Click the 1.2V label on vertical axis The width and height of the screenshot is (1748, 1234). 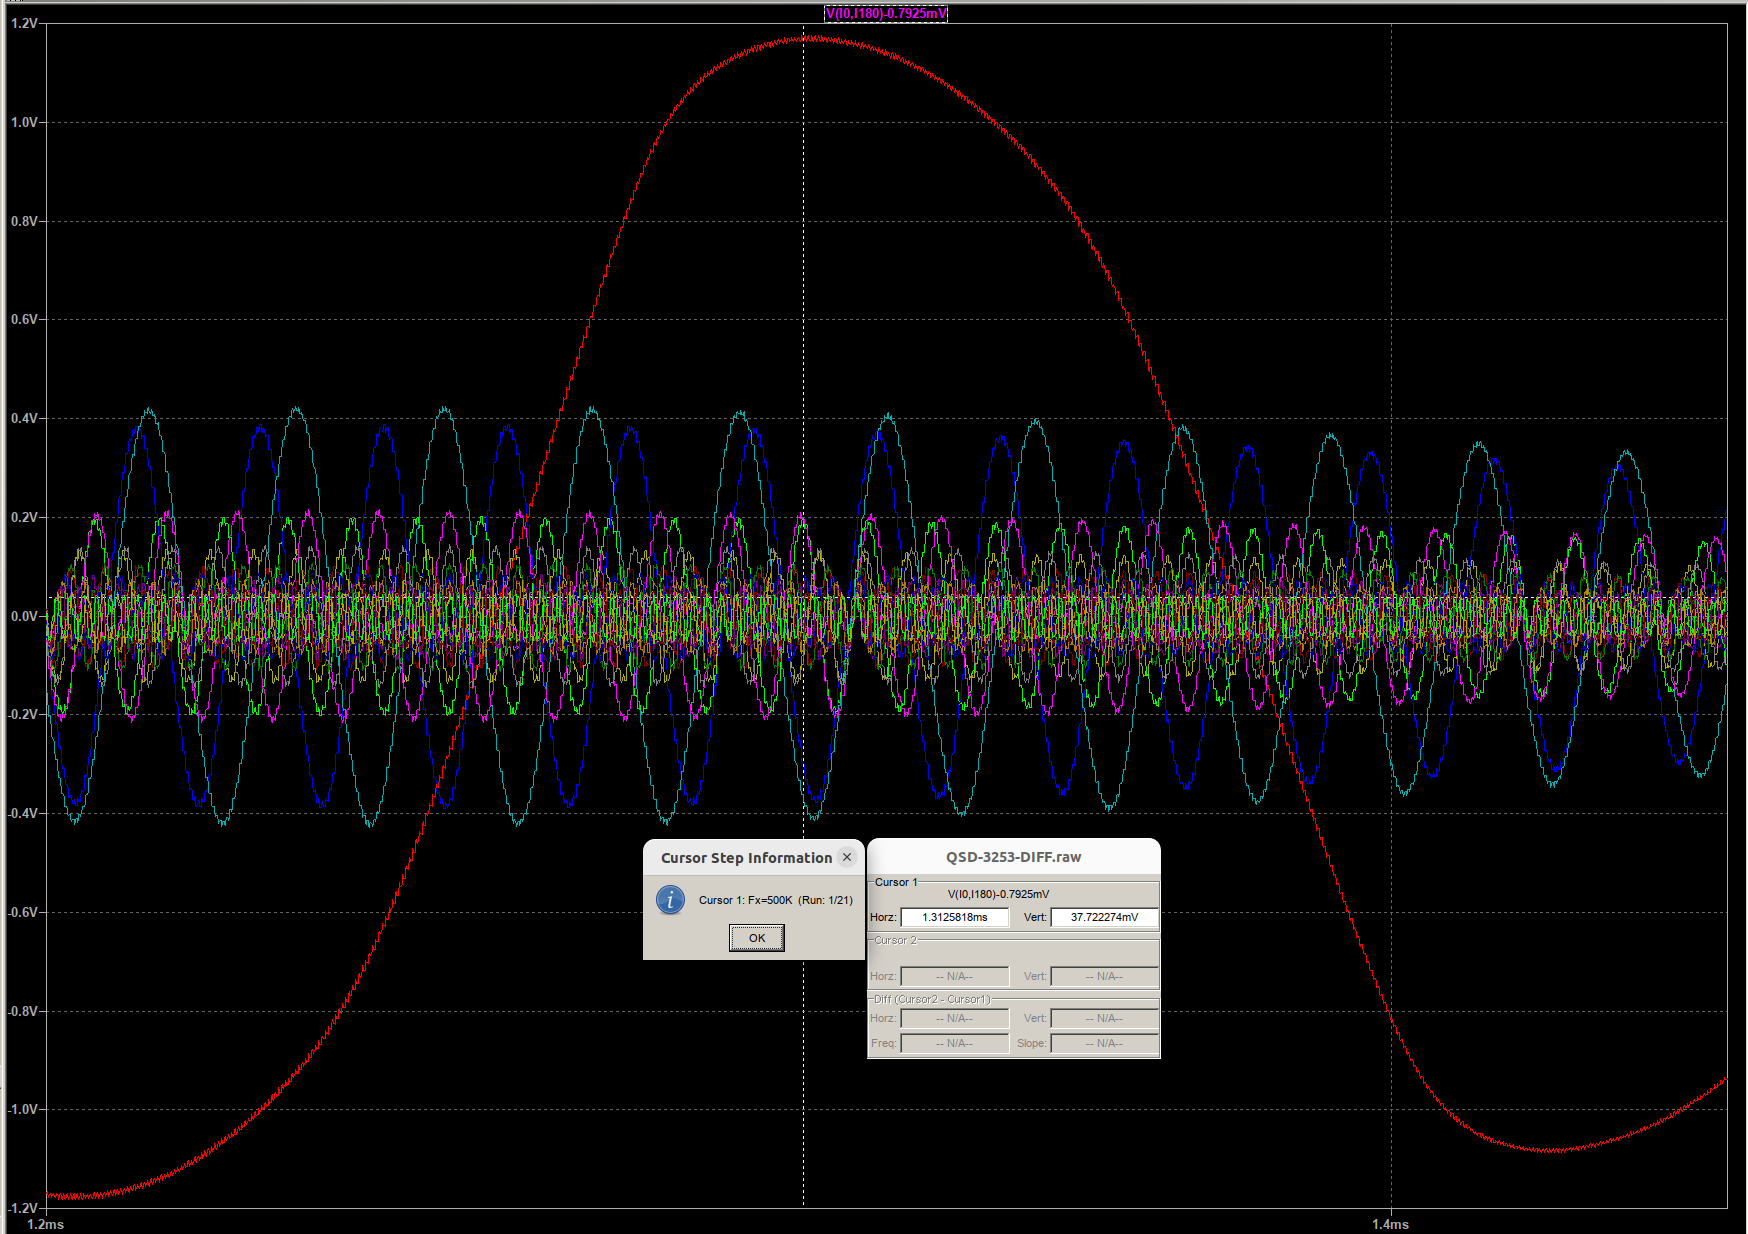pyautogui.click(x=24, y=23)
